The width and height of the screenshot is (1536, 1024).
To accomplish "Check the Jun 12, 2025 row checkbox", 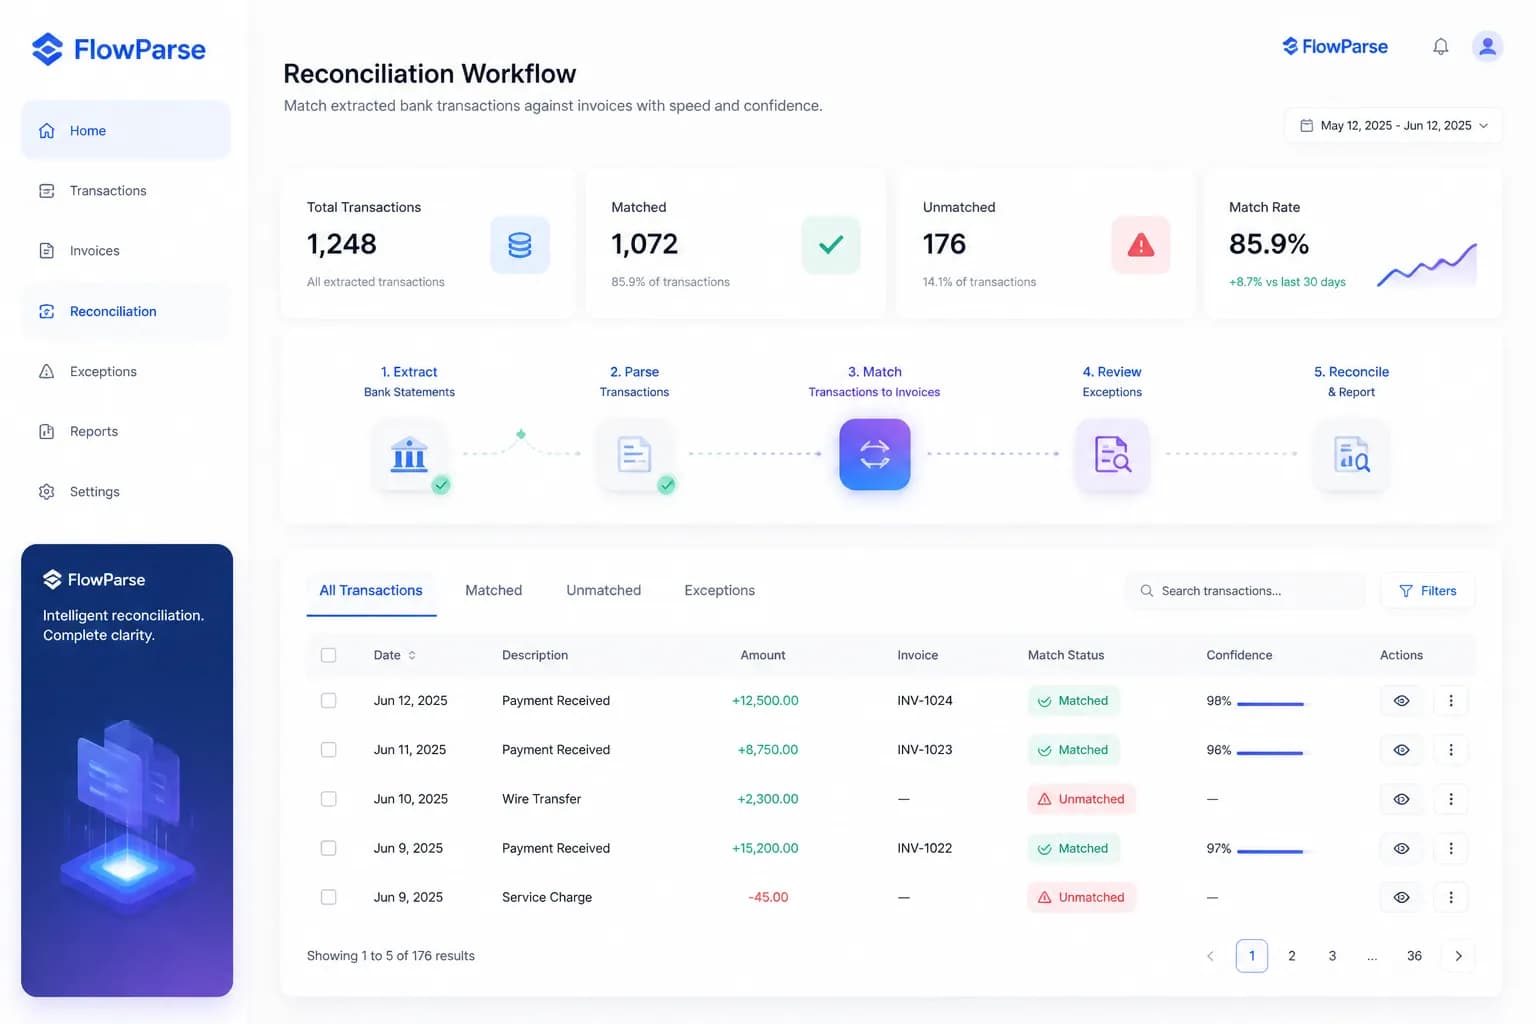I will 328,701.
